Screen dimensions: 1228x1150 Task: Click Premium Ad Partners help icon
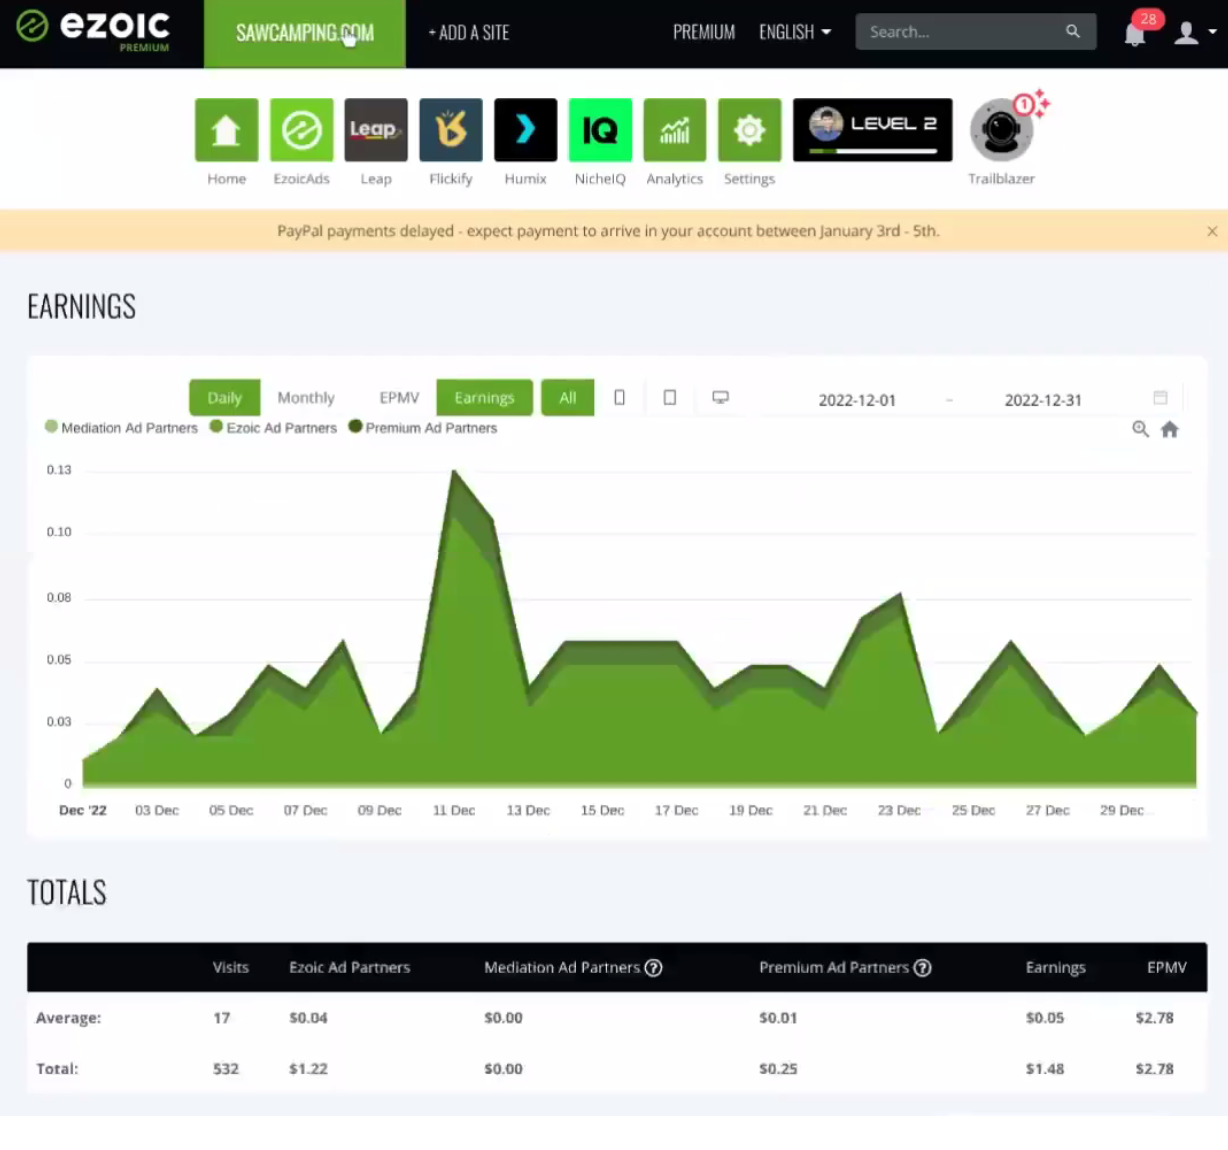click(923, 967)
